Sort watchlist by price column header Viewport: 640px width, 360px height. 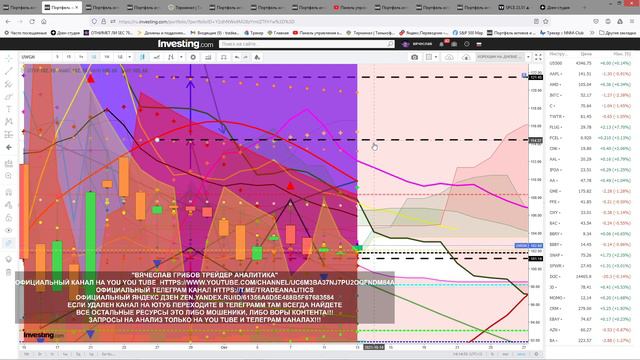click(x=586, y=54)
